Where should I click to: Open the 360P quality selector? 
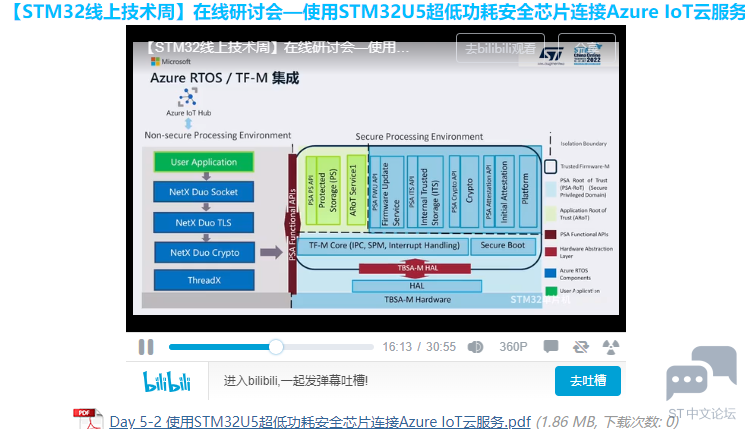(x=513, y=347)
